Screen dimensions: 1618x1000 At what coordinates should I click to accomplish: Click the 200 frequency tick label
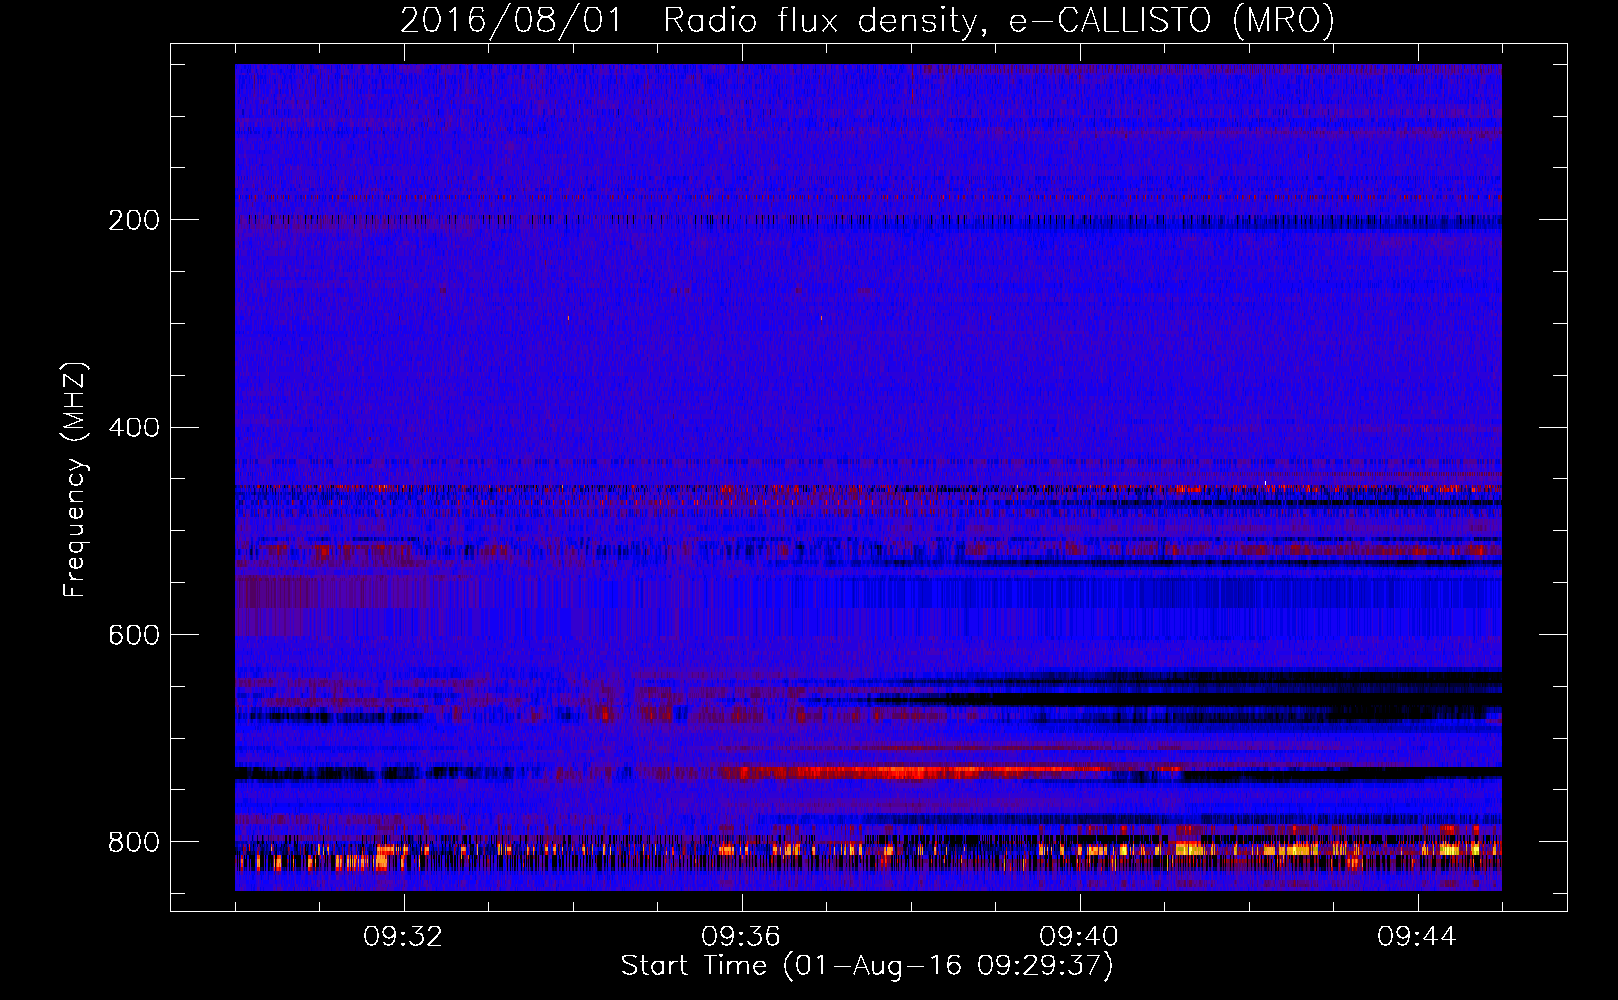[134, 220]
